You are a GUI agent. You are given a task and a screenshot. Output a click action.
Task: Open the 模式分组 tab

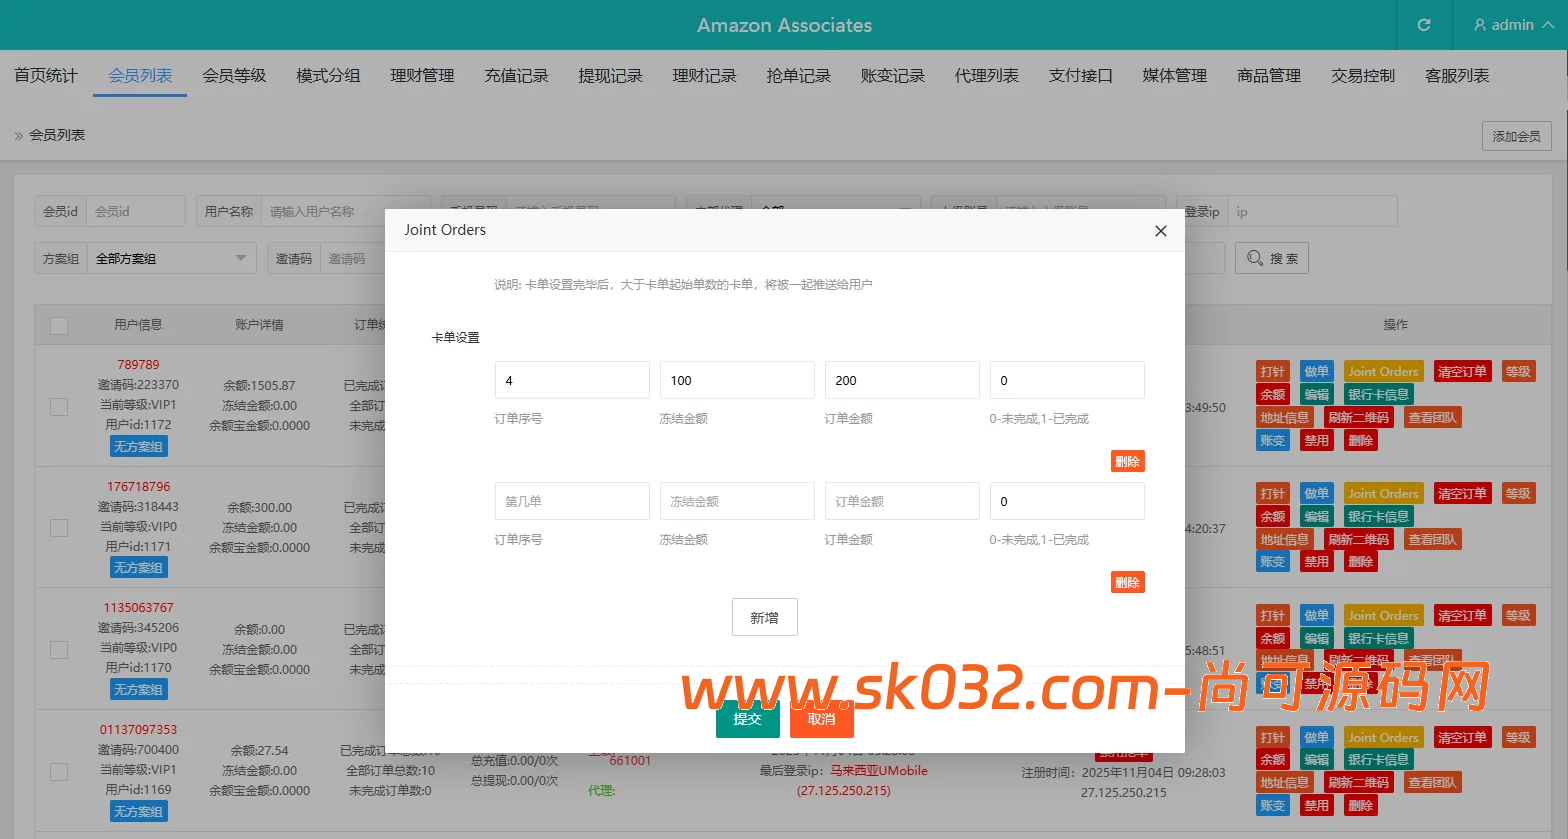[328, 76]
